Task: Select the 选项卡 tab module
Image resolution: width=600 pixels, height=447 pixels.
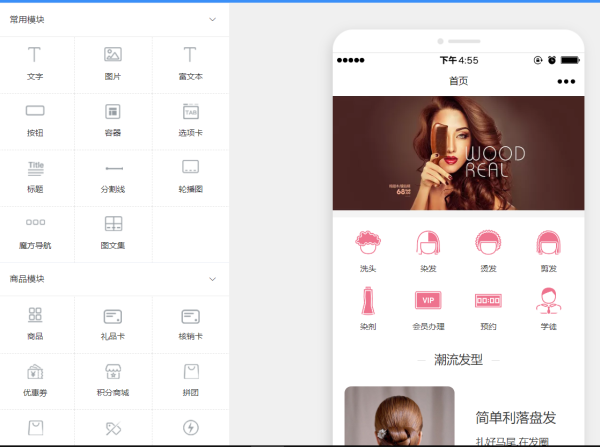Action: (x=191, y=111)
